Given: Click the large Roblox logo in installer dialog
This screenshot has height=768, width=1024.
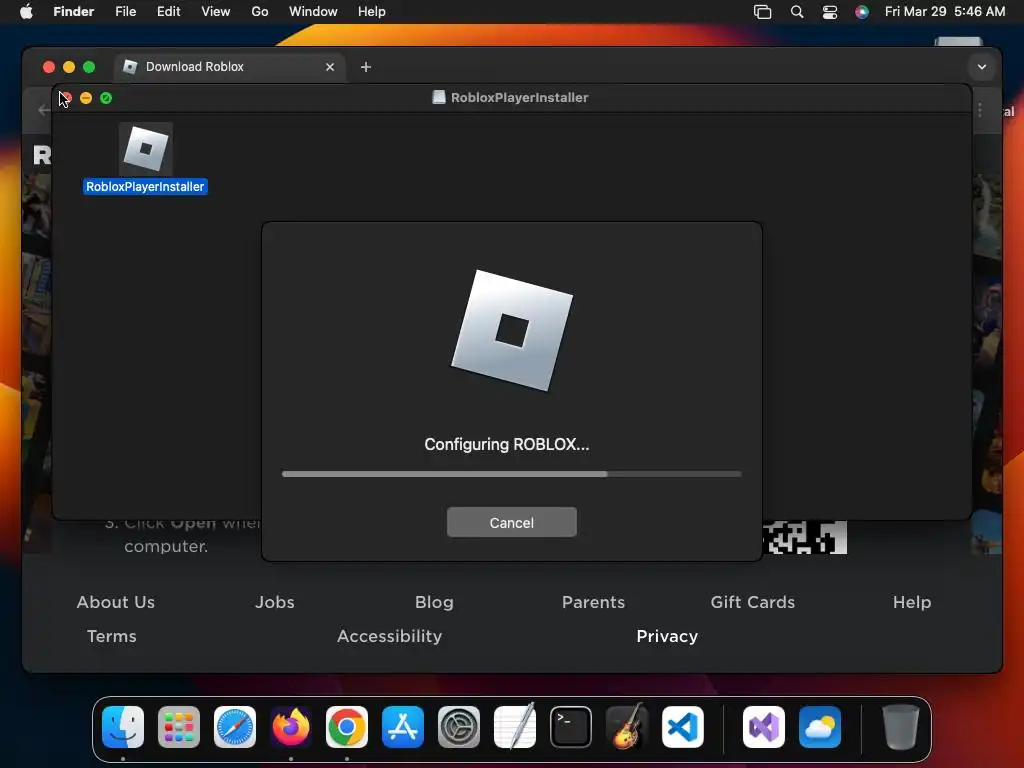Looking at the screenshot, I should pyautogui.click(x=511, y=330).
